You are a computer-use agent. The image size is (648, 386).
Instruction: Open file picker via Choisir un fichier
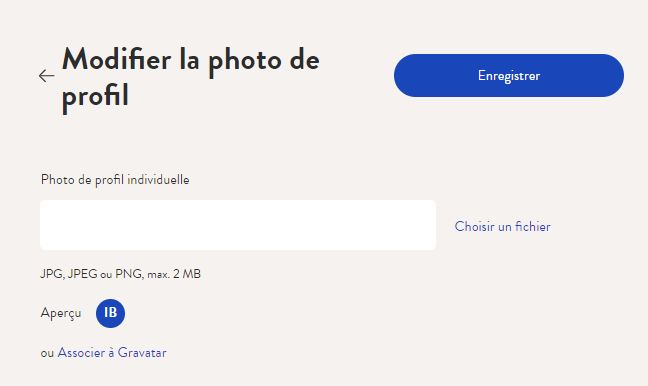503,226
